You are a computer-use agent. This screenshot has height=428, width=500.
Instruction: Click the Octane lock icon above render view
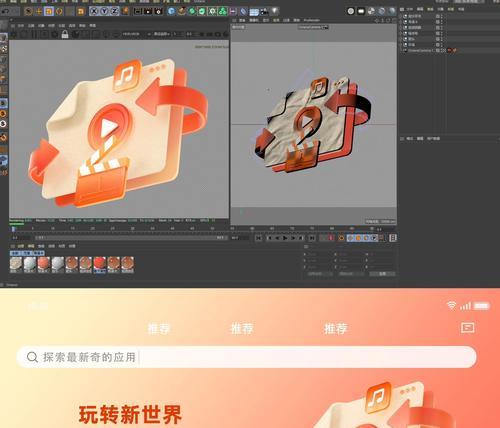pyautogui.click(x=65, y=34)
